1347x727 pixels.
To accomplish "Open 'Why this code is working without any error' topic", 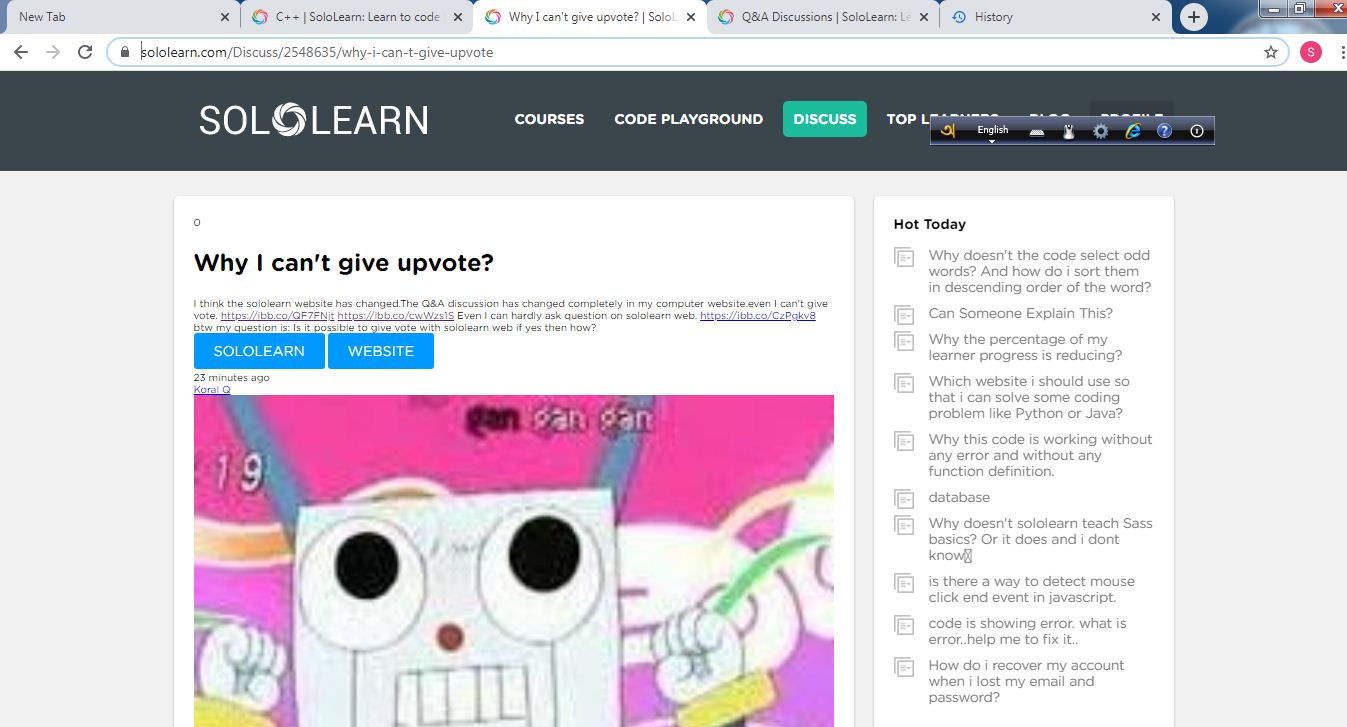I will [x=1040, y=455].
